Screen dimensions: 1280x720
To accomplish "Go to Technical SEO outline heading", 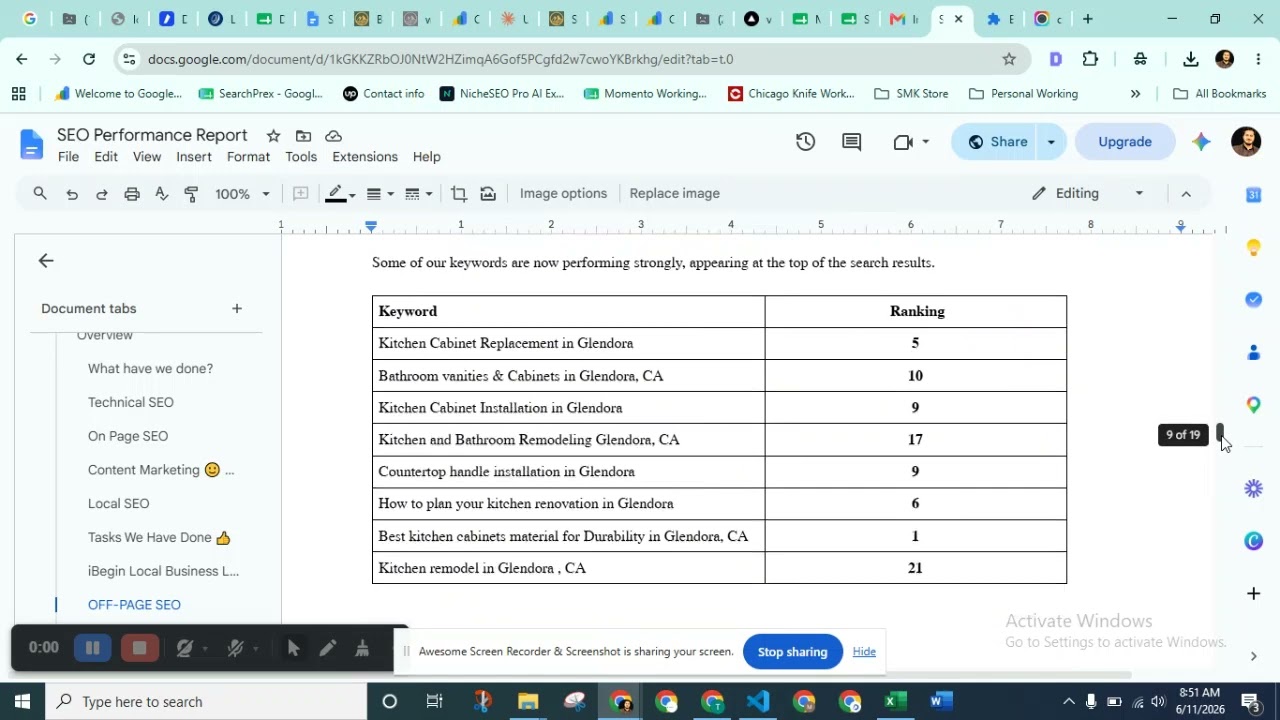I will pyautogui.click(x=131, y=402).
